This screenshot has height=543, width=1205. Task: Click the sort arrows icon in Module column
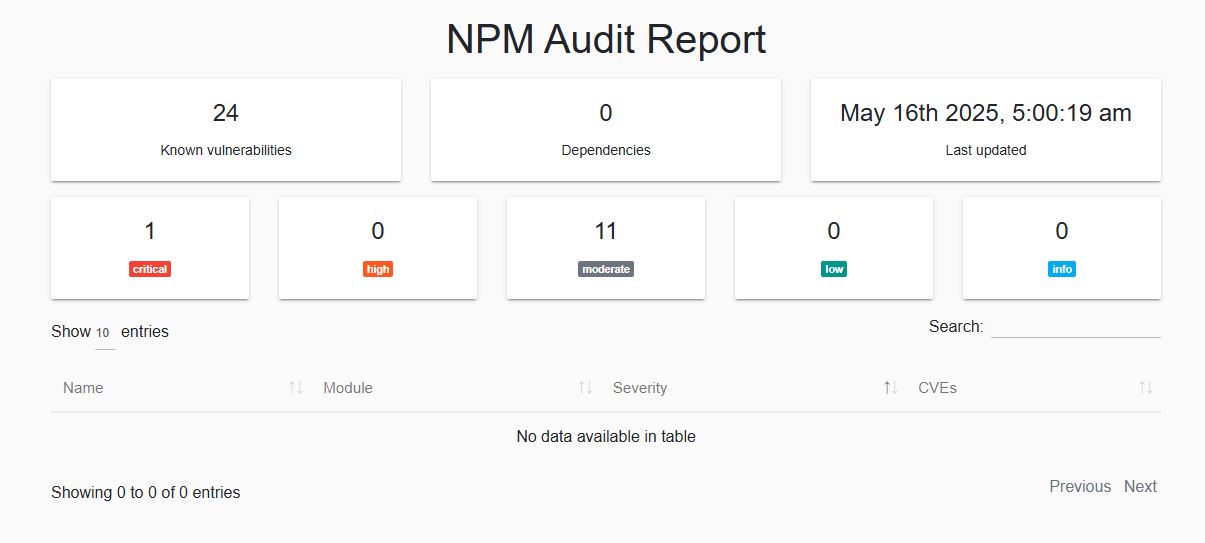pos(585,388)
